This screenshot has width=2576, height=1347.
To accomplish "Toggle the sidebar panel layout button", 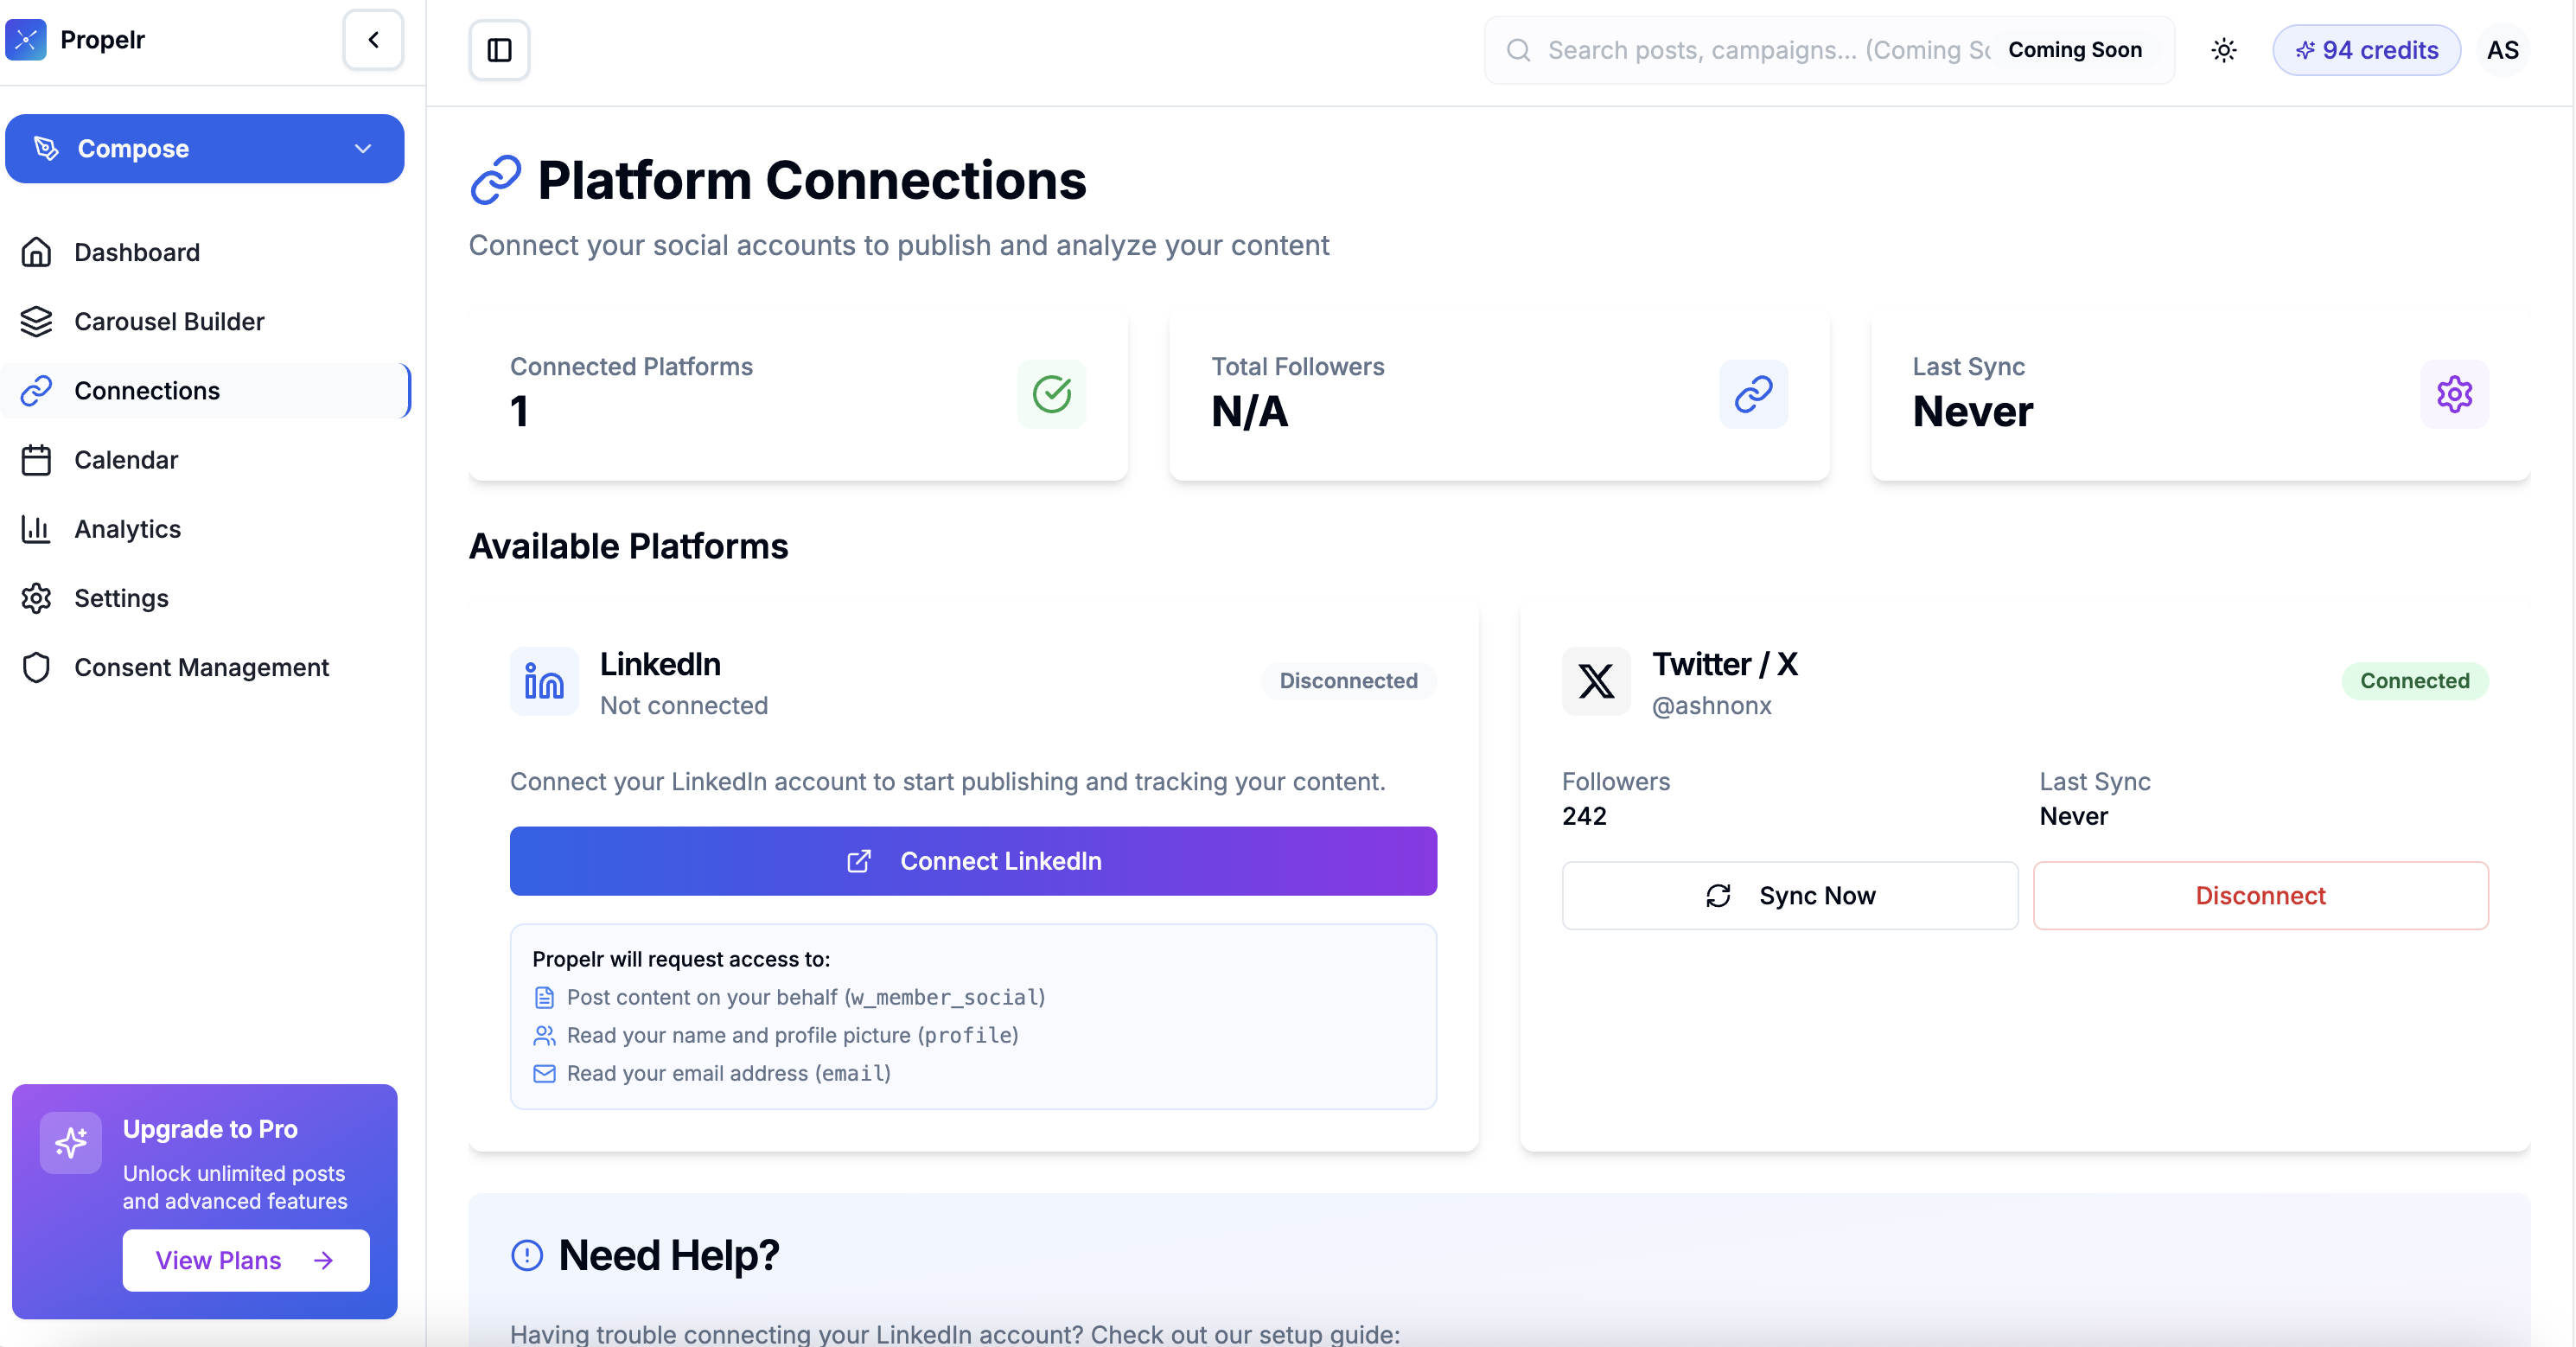I will click(499, 50).
